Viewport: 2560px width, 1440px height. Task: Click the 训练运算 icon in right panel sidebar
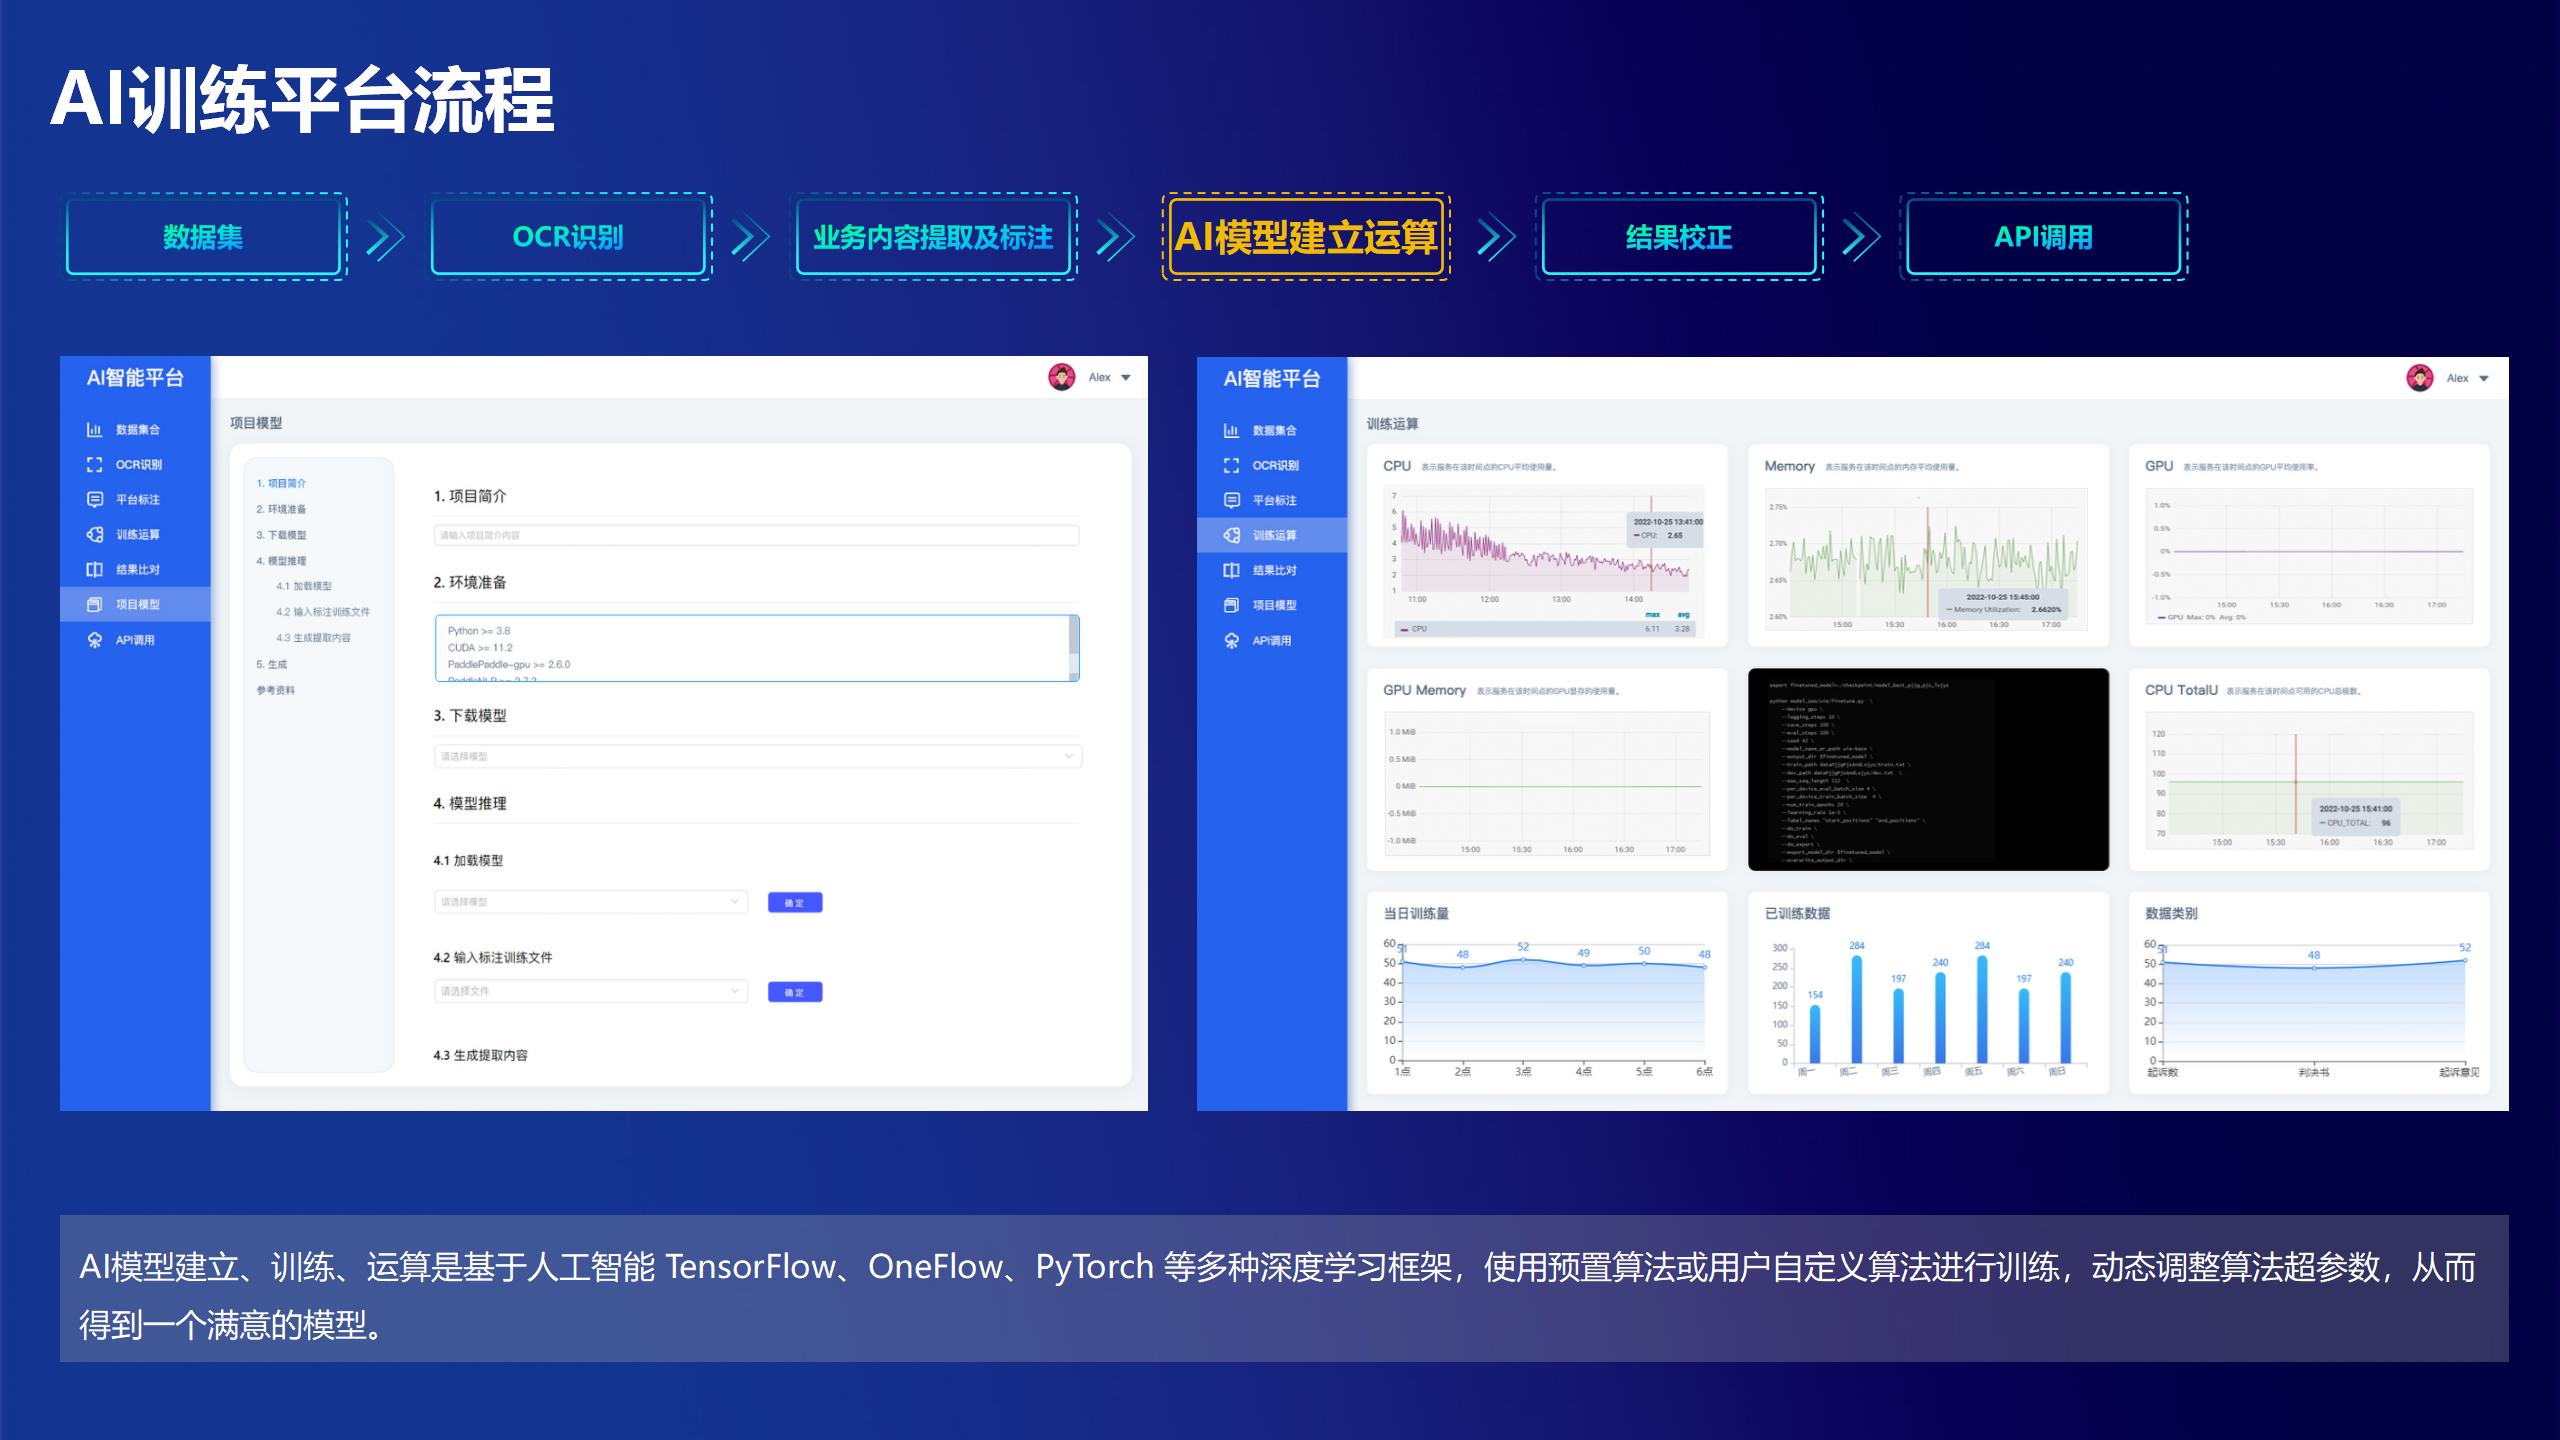point(1231,535)
